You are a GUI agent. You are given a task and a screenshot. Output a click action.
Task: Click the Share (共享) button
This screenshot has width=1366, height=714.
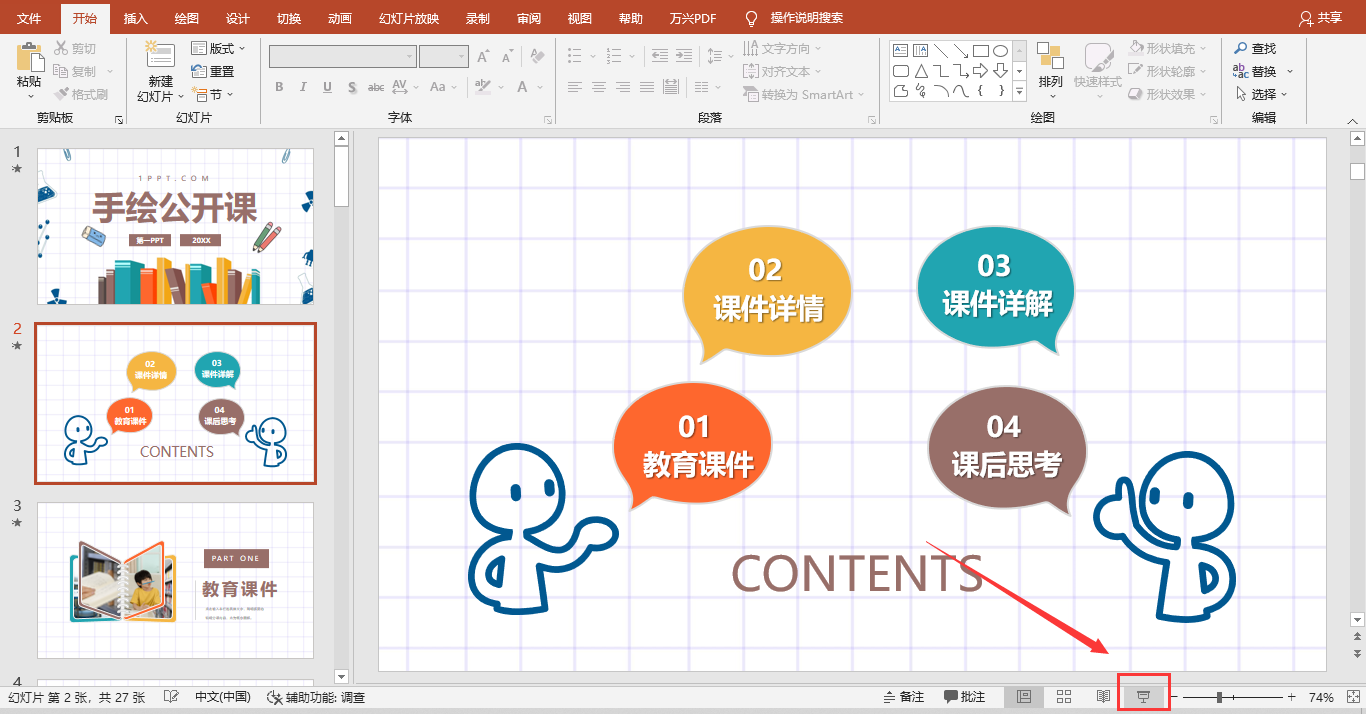[x=1320, y=18]
